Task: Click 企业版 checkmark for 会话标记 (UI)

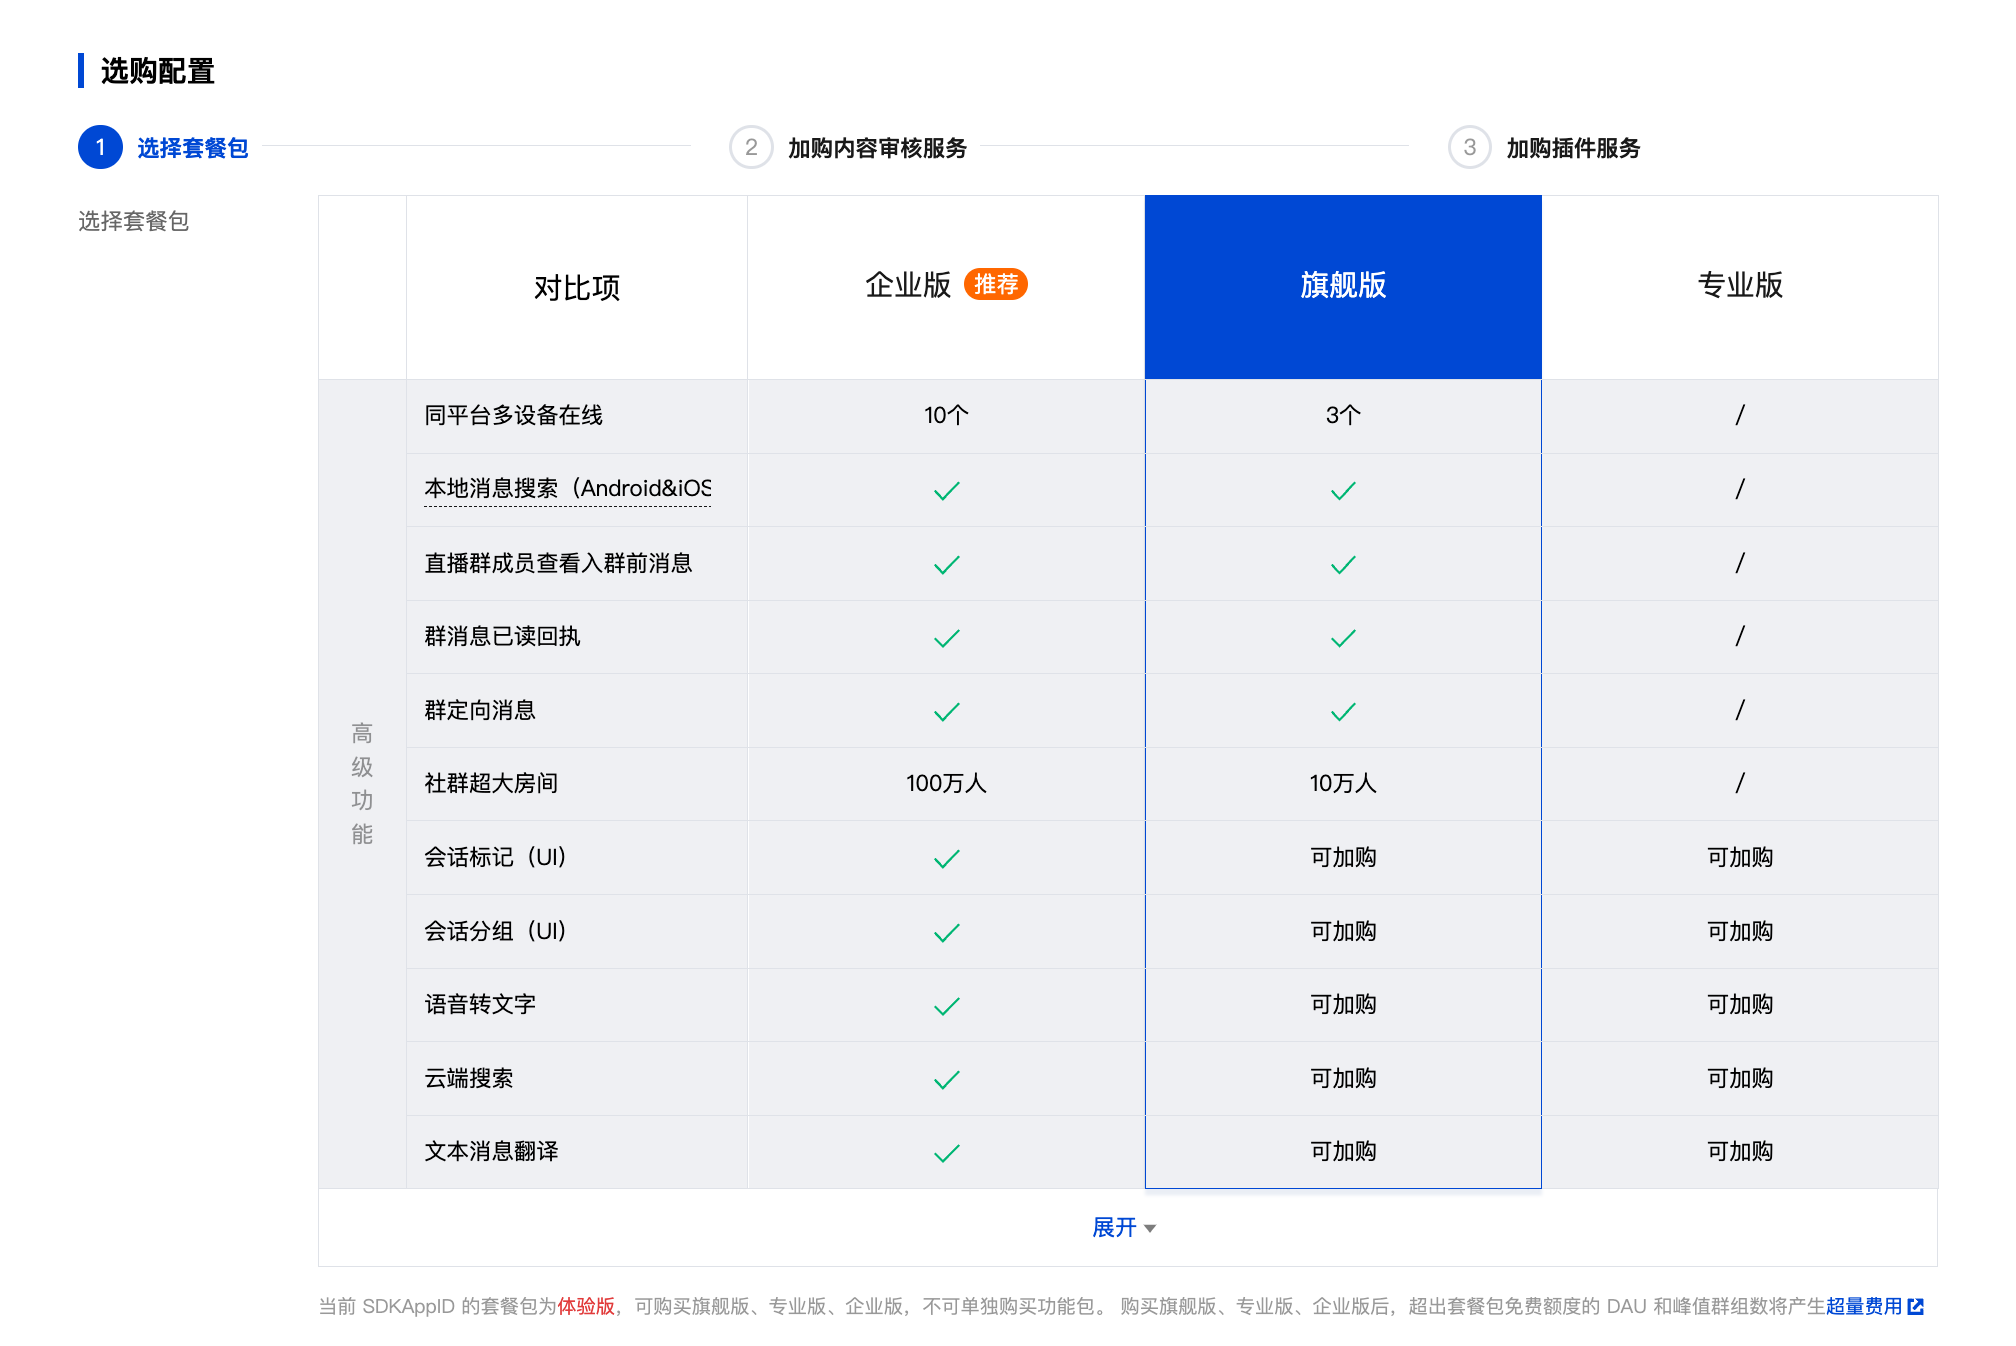Action: [946, 858]
